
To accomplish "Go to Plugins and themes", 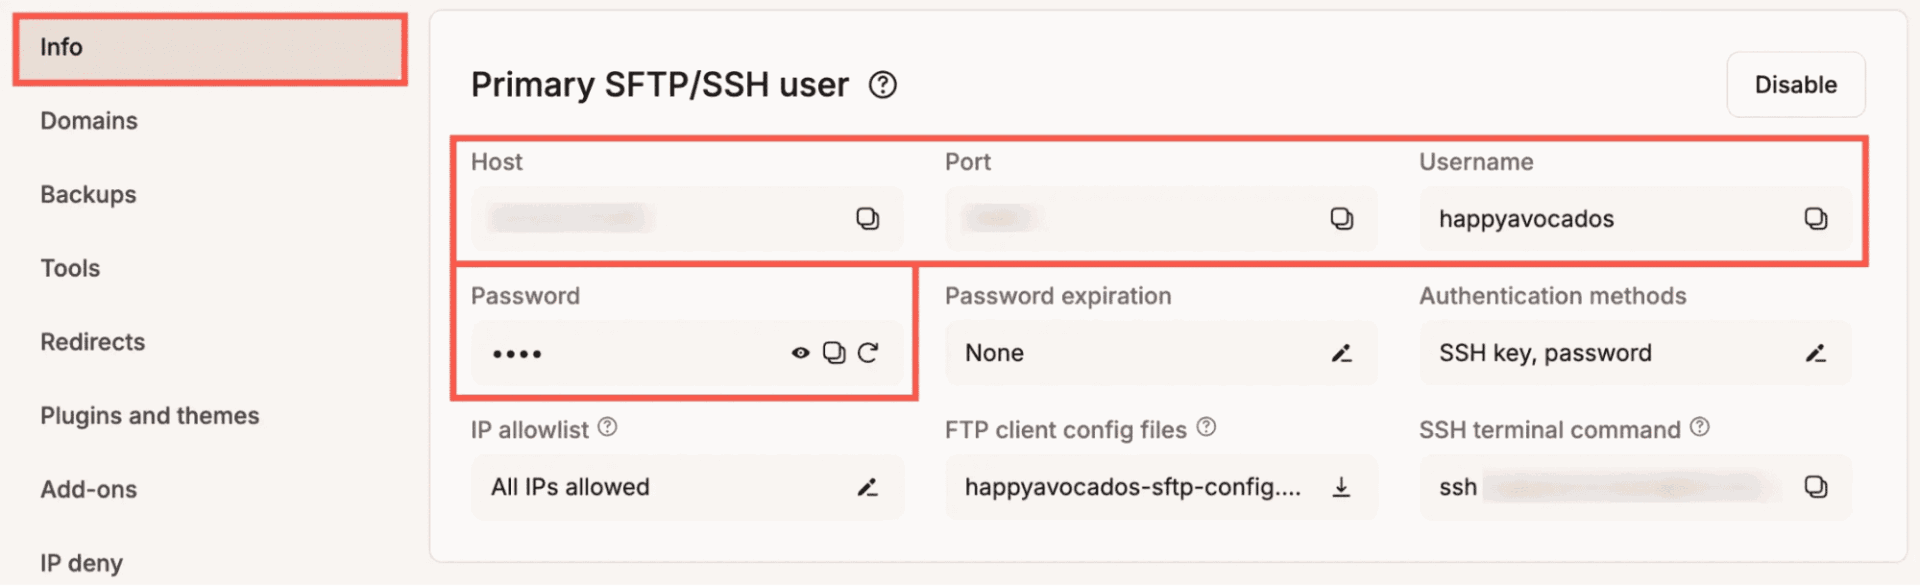I will coord(150,415).
